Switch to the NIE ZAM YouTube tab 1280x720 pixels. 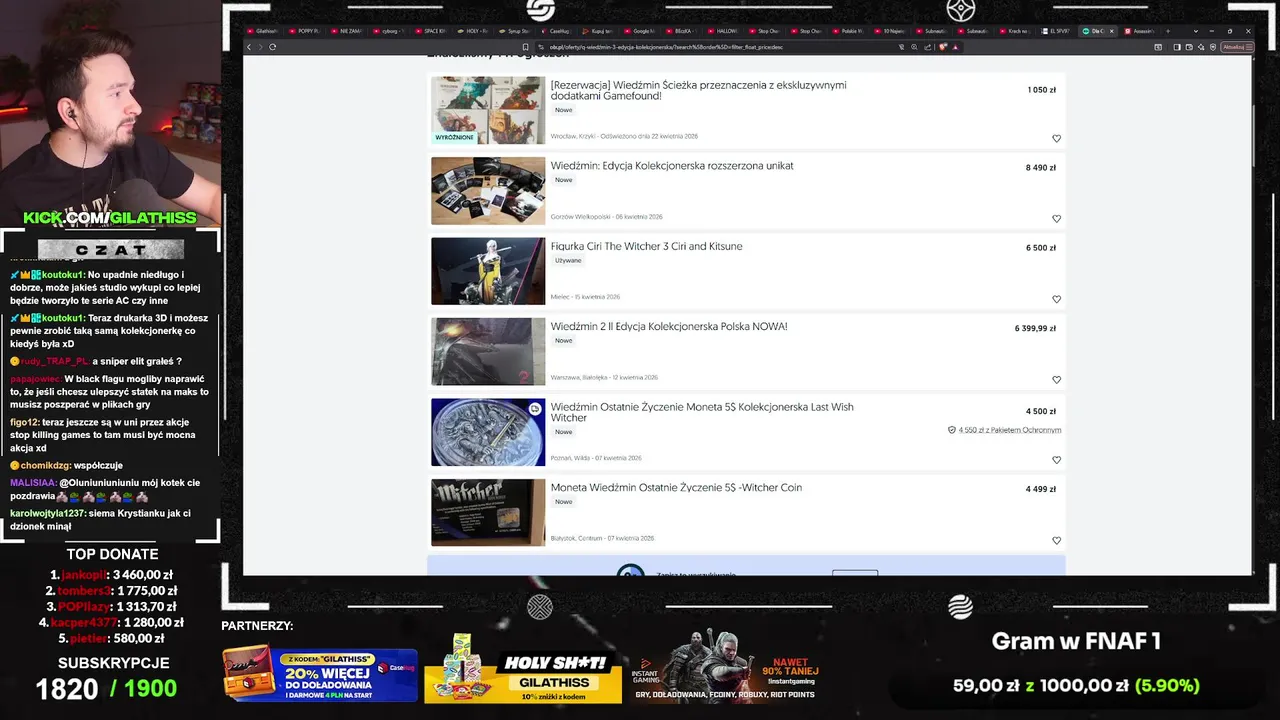[x=347, y=31]
